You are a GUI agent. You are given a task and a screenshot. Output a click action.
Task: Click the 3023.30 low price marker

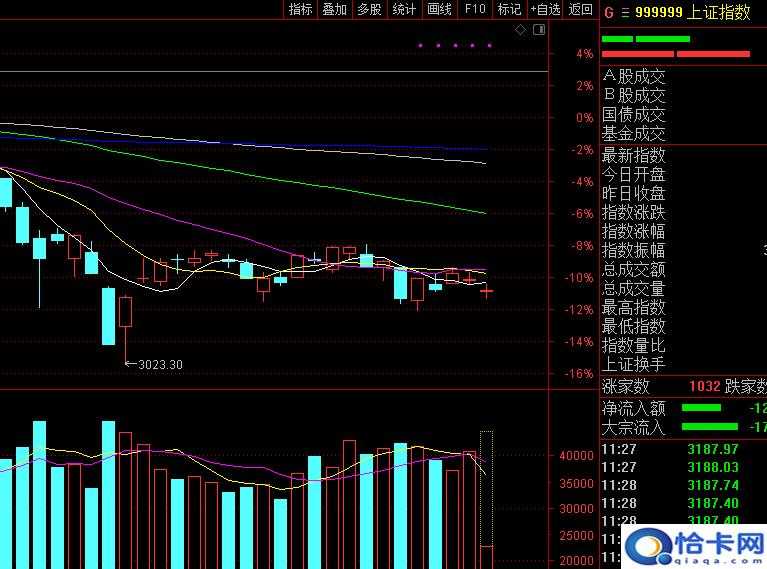click(160, 365)
